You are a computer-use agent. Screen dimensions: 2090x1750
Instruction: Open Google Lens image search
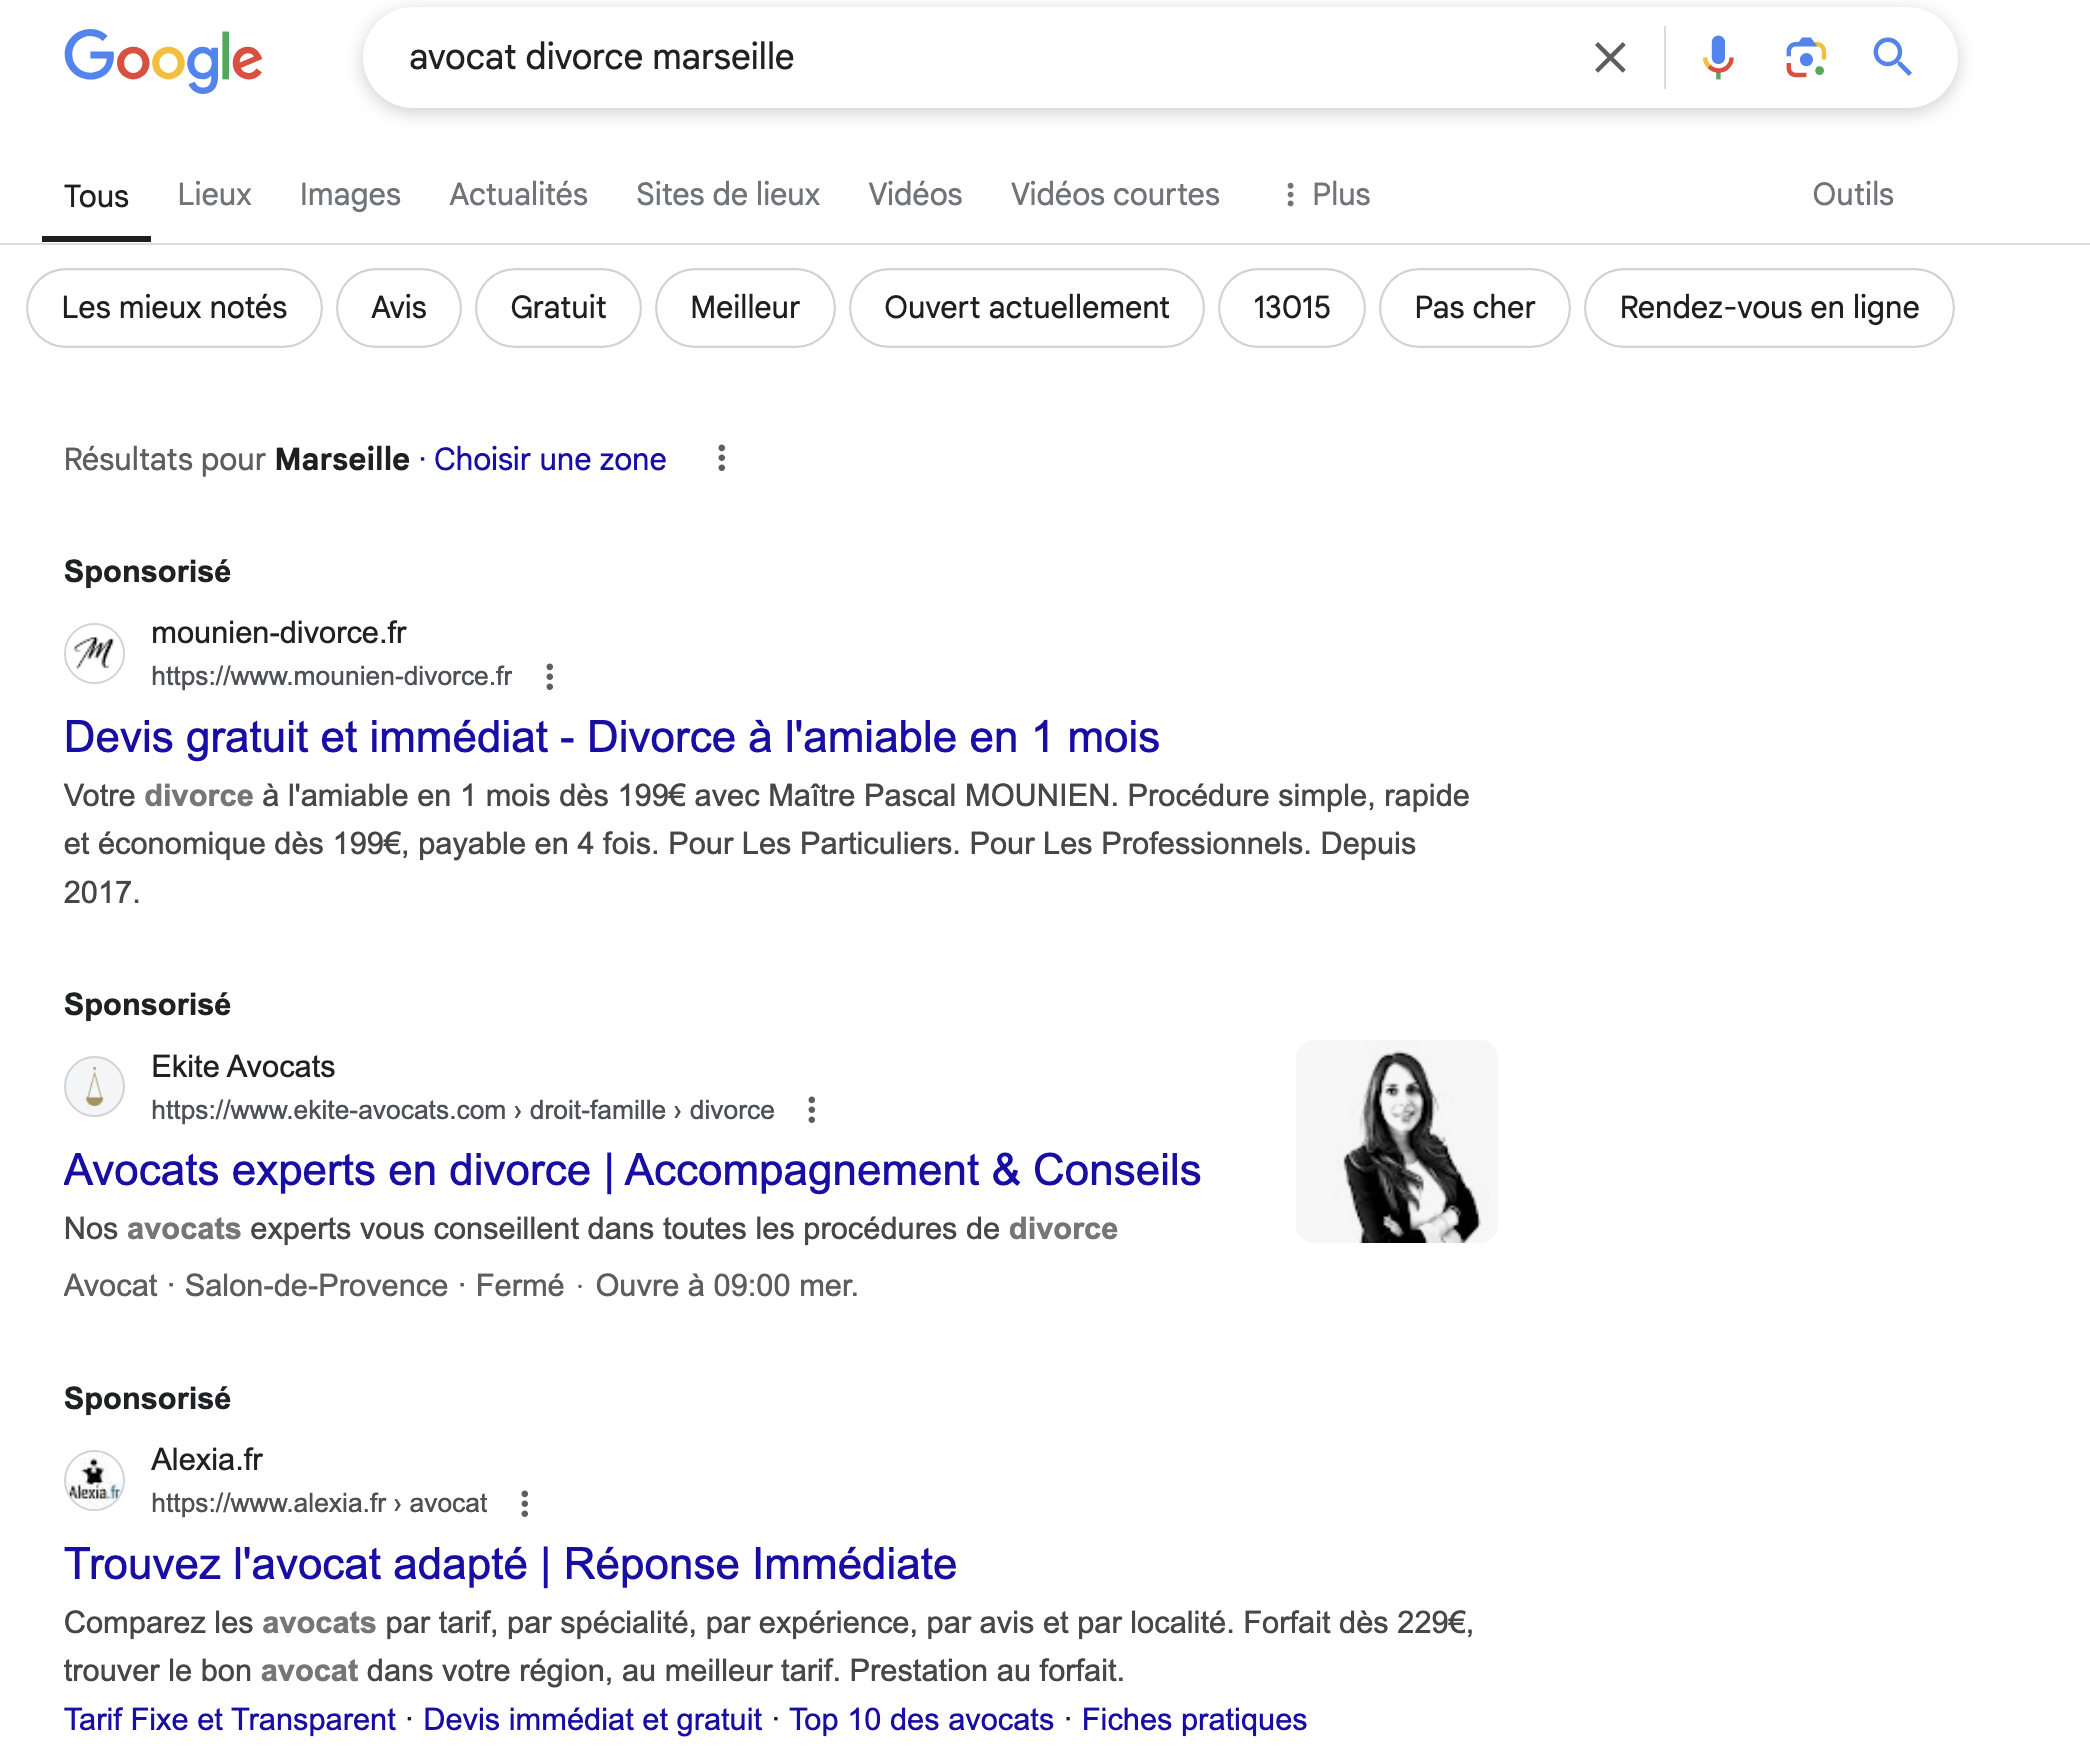coord(1806,58)
